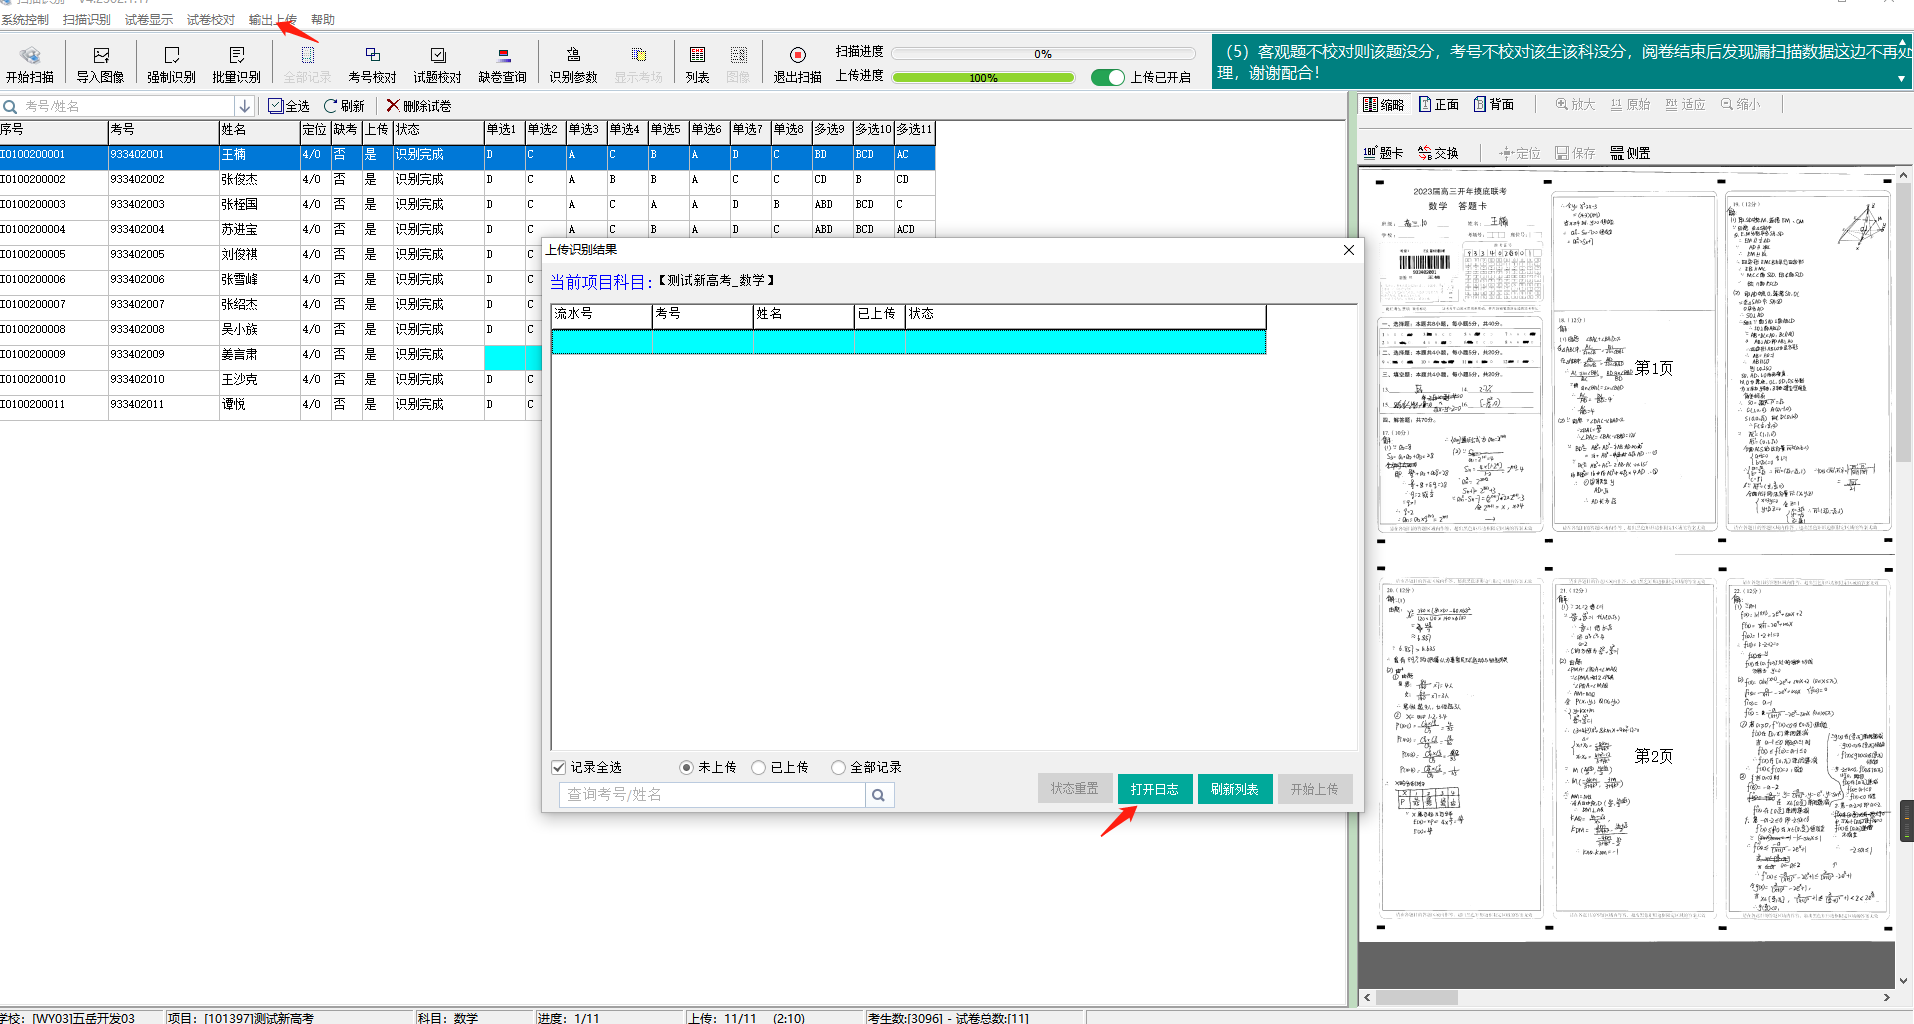1914x1024 pixels.
Task: Open 试题校对 question proofreading
Action: click(x=437, y=56)
